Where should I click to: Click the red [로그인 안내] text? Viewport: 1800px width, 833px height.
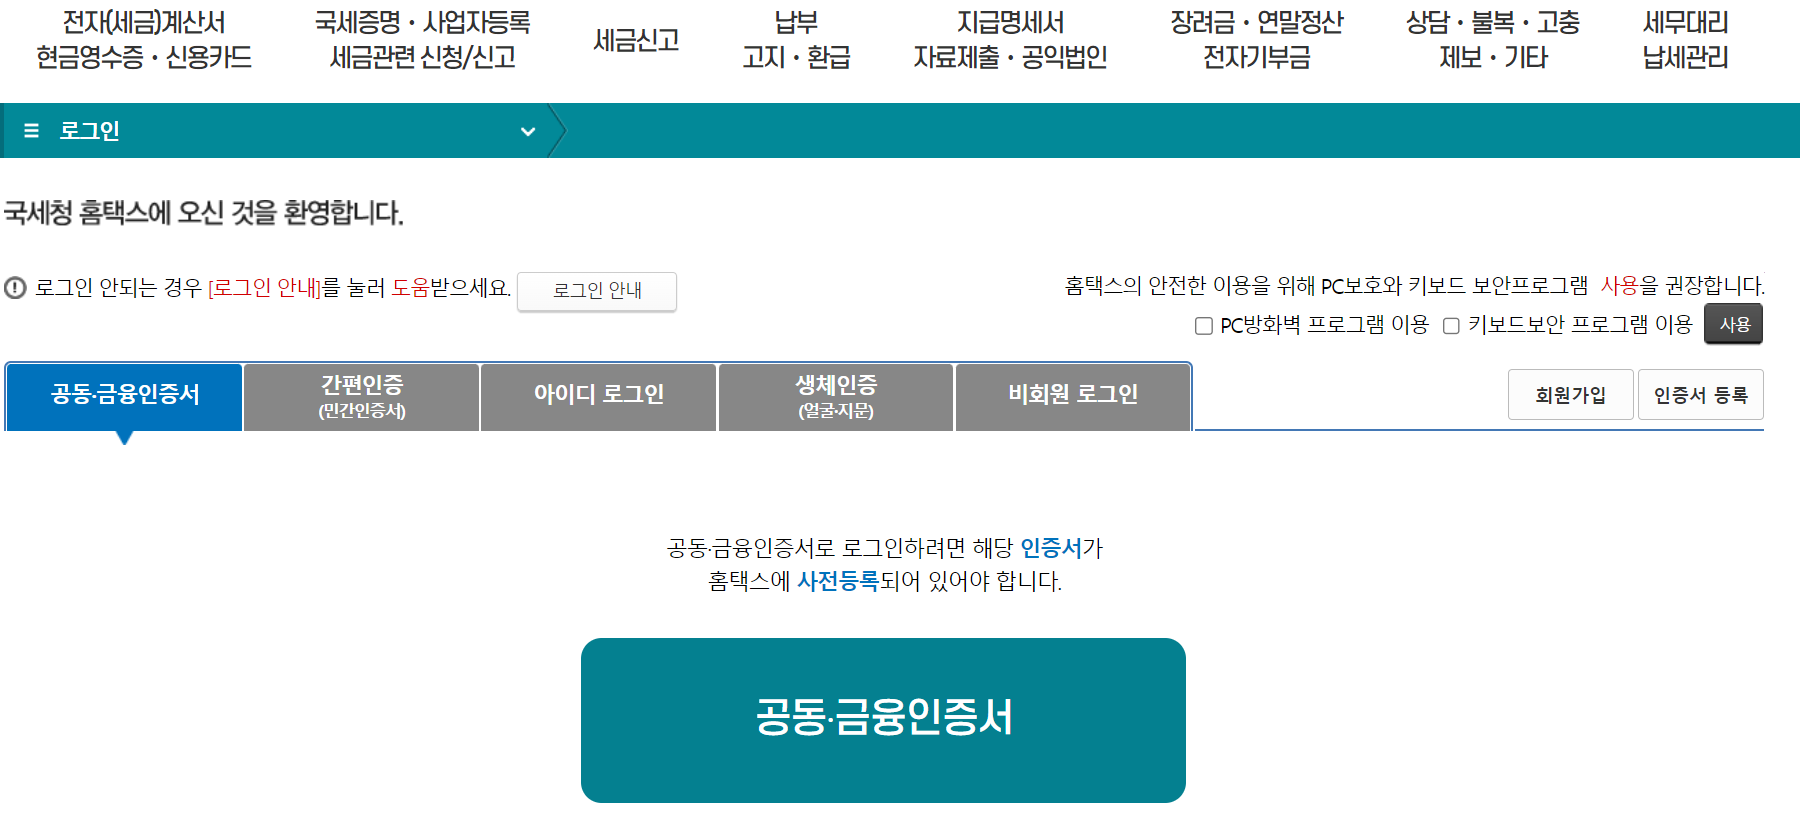click(265, 288)
